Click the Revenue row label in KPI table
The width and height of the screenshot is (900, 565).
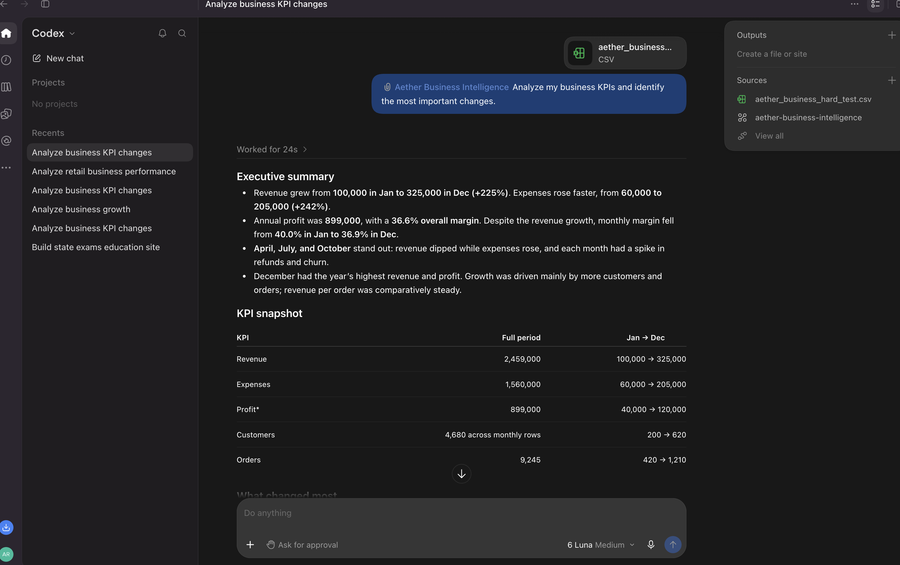(x=251, y=359)
